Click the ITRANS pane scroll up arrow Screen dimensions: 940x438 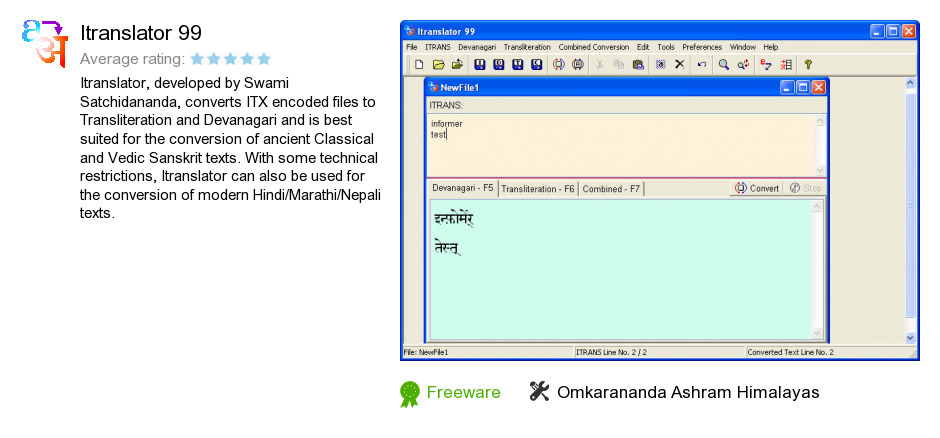[x=820, y=121]
